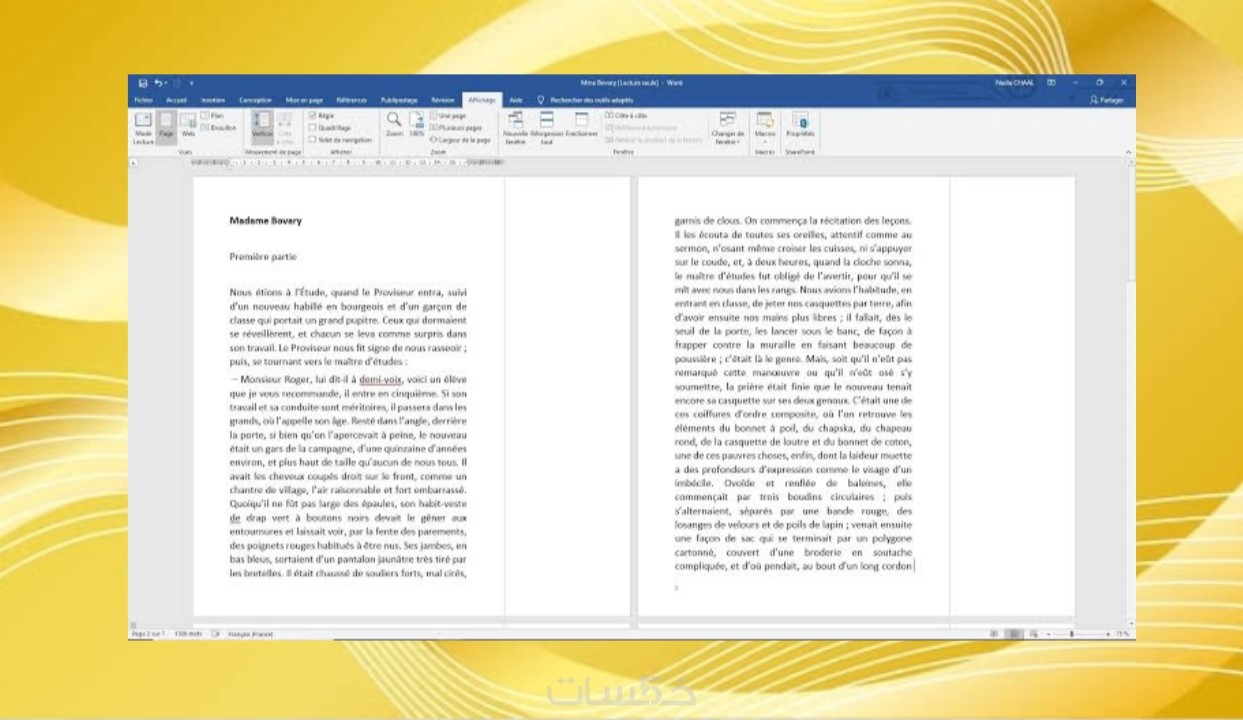Click the horizontal ruler
The height and width of the screenshot is (720, 1243).
(x=347, y=162)
